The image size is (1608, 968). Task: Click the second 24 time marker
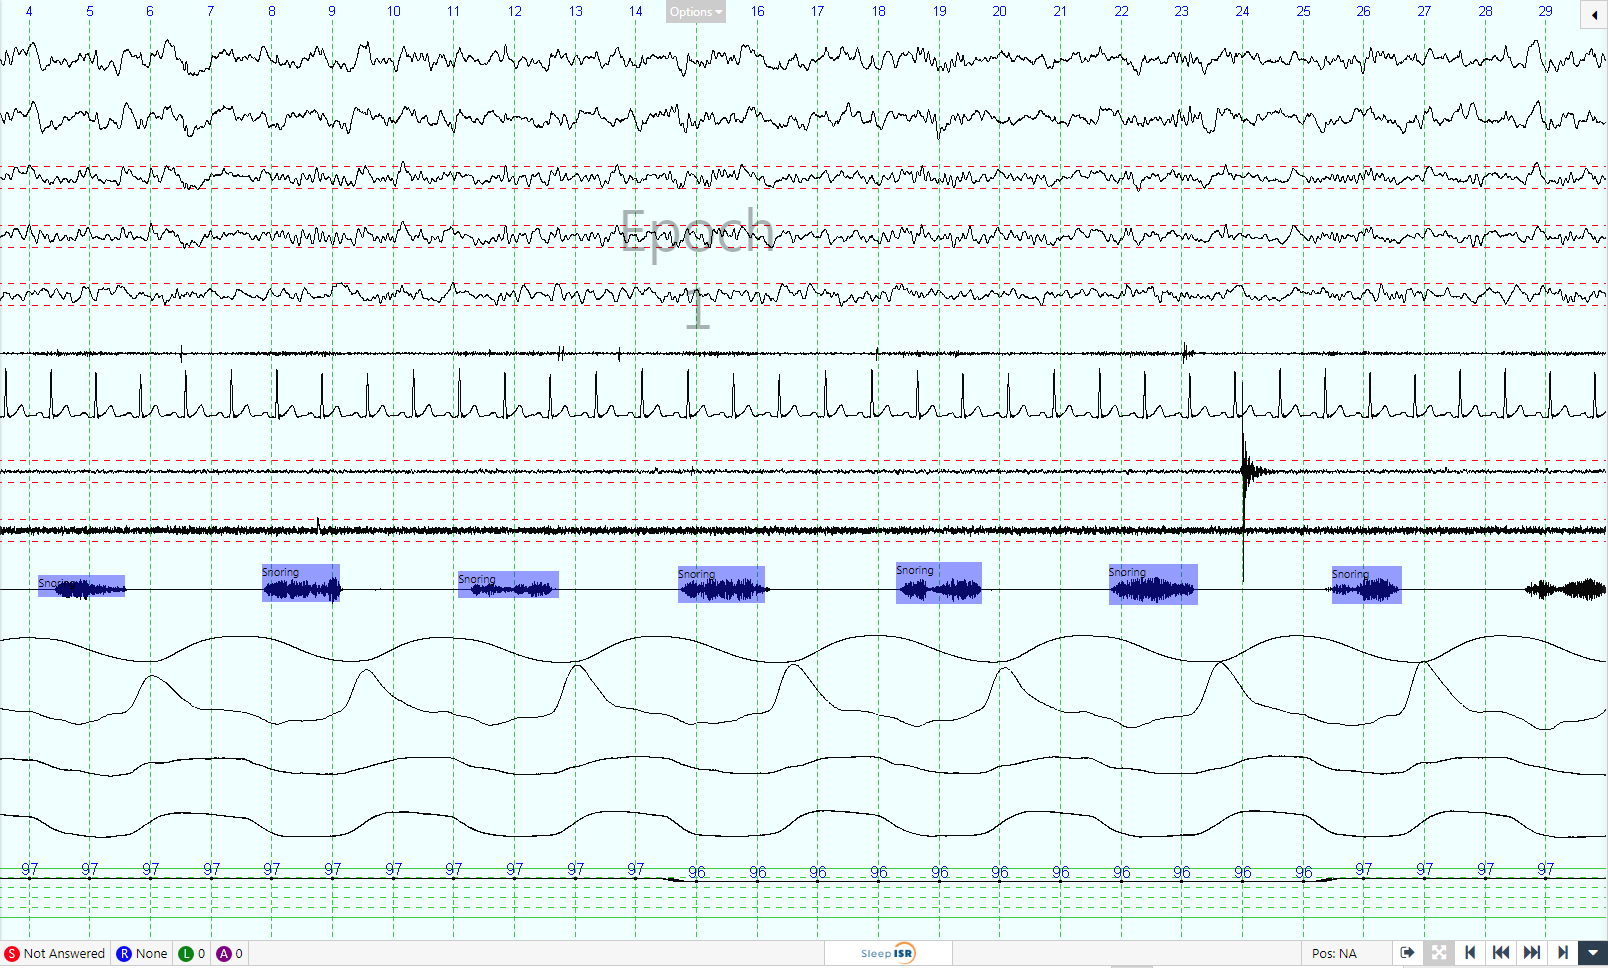tap(1242, 11)
